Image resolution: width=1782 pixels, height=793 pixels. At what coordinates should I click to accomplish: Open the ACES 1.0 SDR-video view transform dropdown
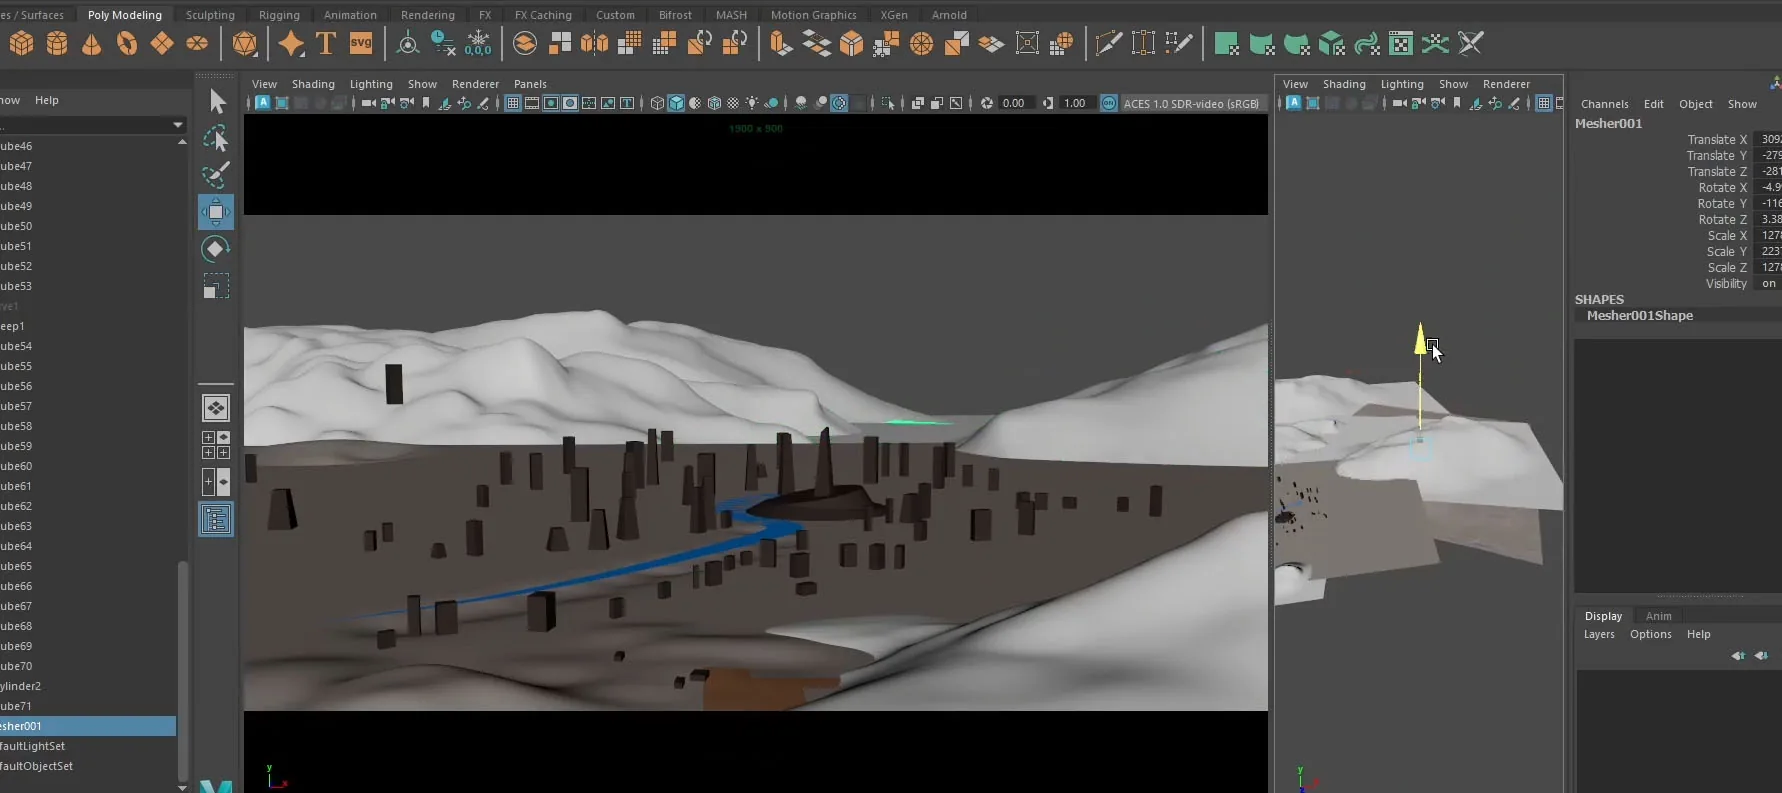1190,103
